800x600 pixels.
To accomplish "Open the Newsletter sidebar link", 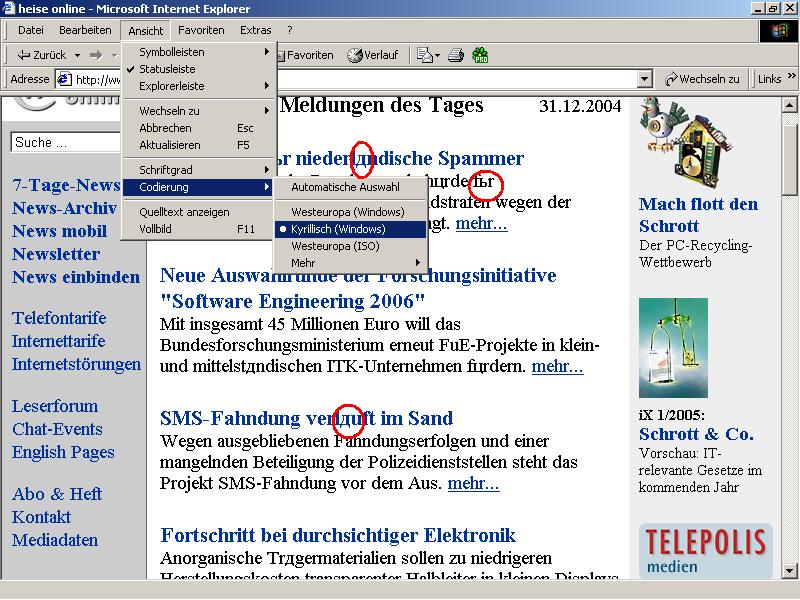I will point(56,254).
